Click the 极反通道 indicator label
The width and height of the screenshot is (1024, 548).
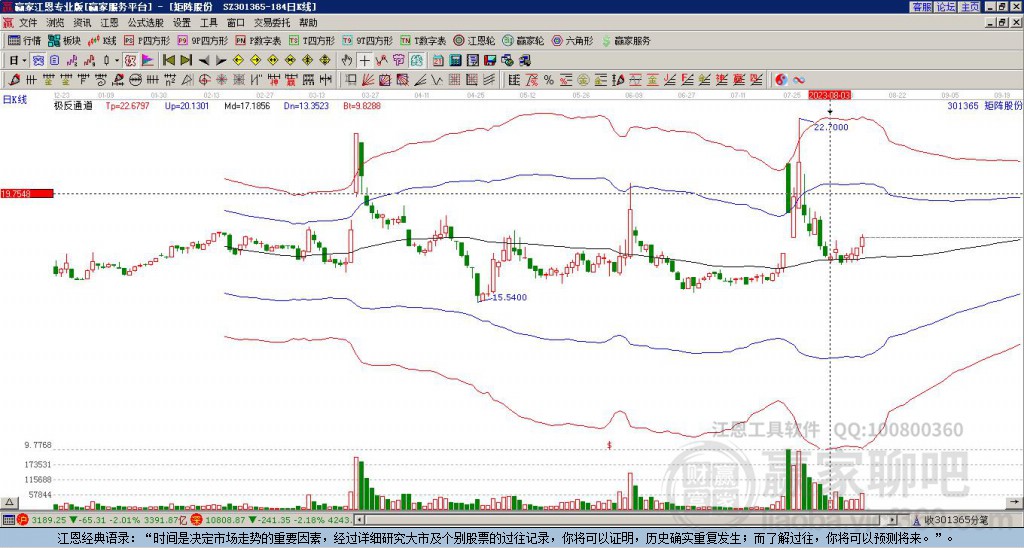click(73, 105)
